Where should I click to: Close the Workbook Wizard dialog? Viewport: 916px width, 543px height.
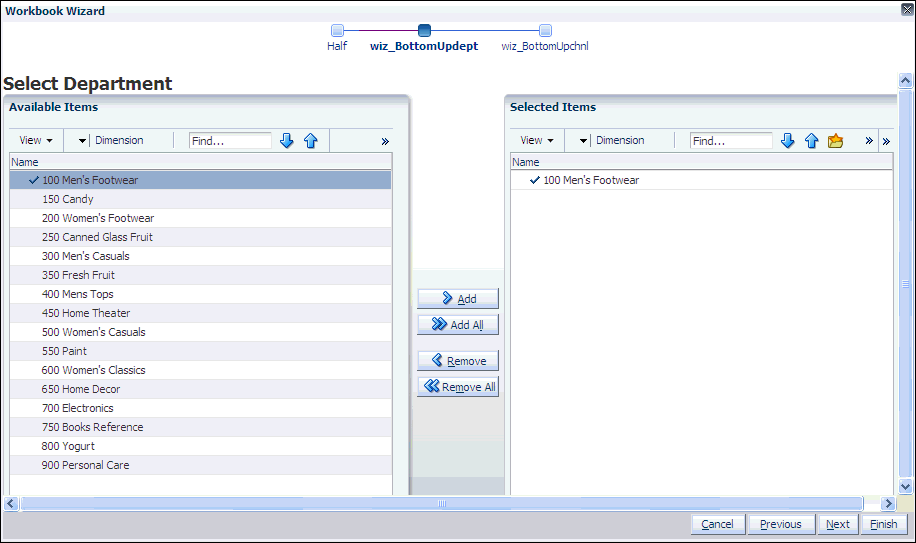(x=907, y=9)
